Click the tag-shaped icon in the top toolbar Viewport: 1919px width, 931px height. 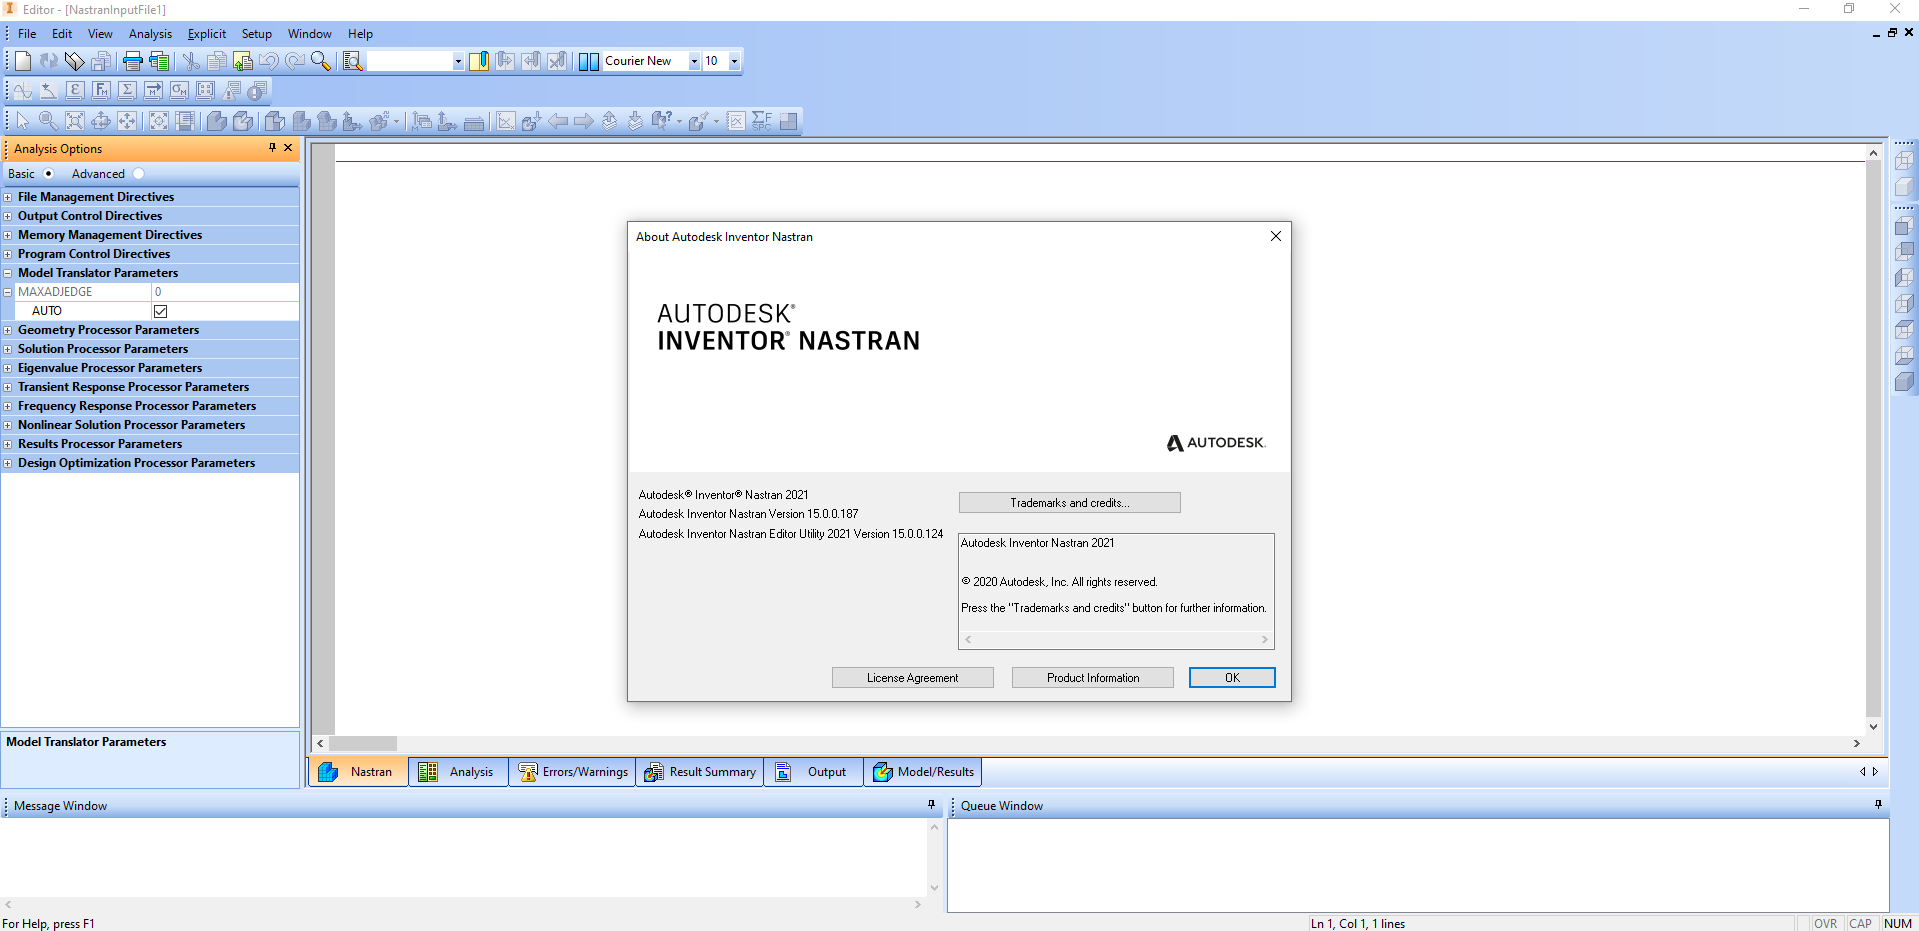coord(74,61)
